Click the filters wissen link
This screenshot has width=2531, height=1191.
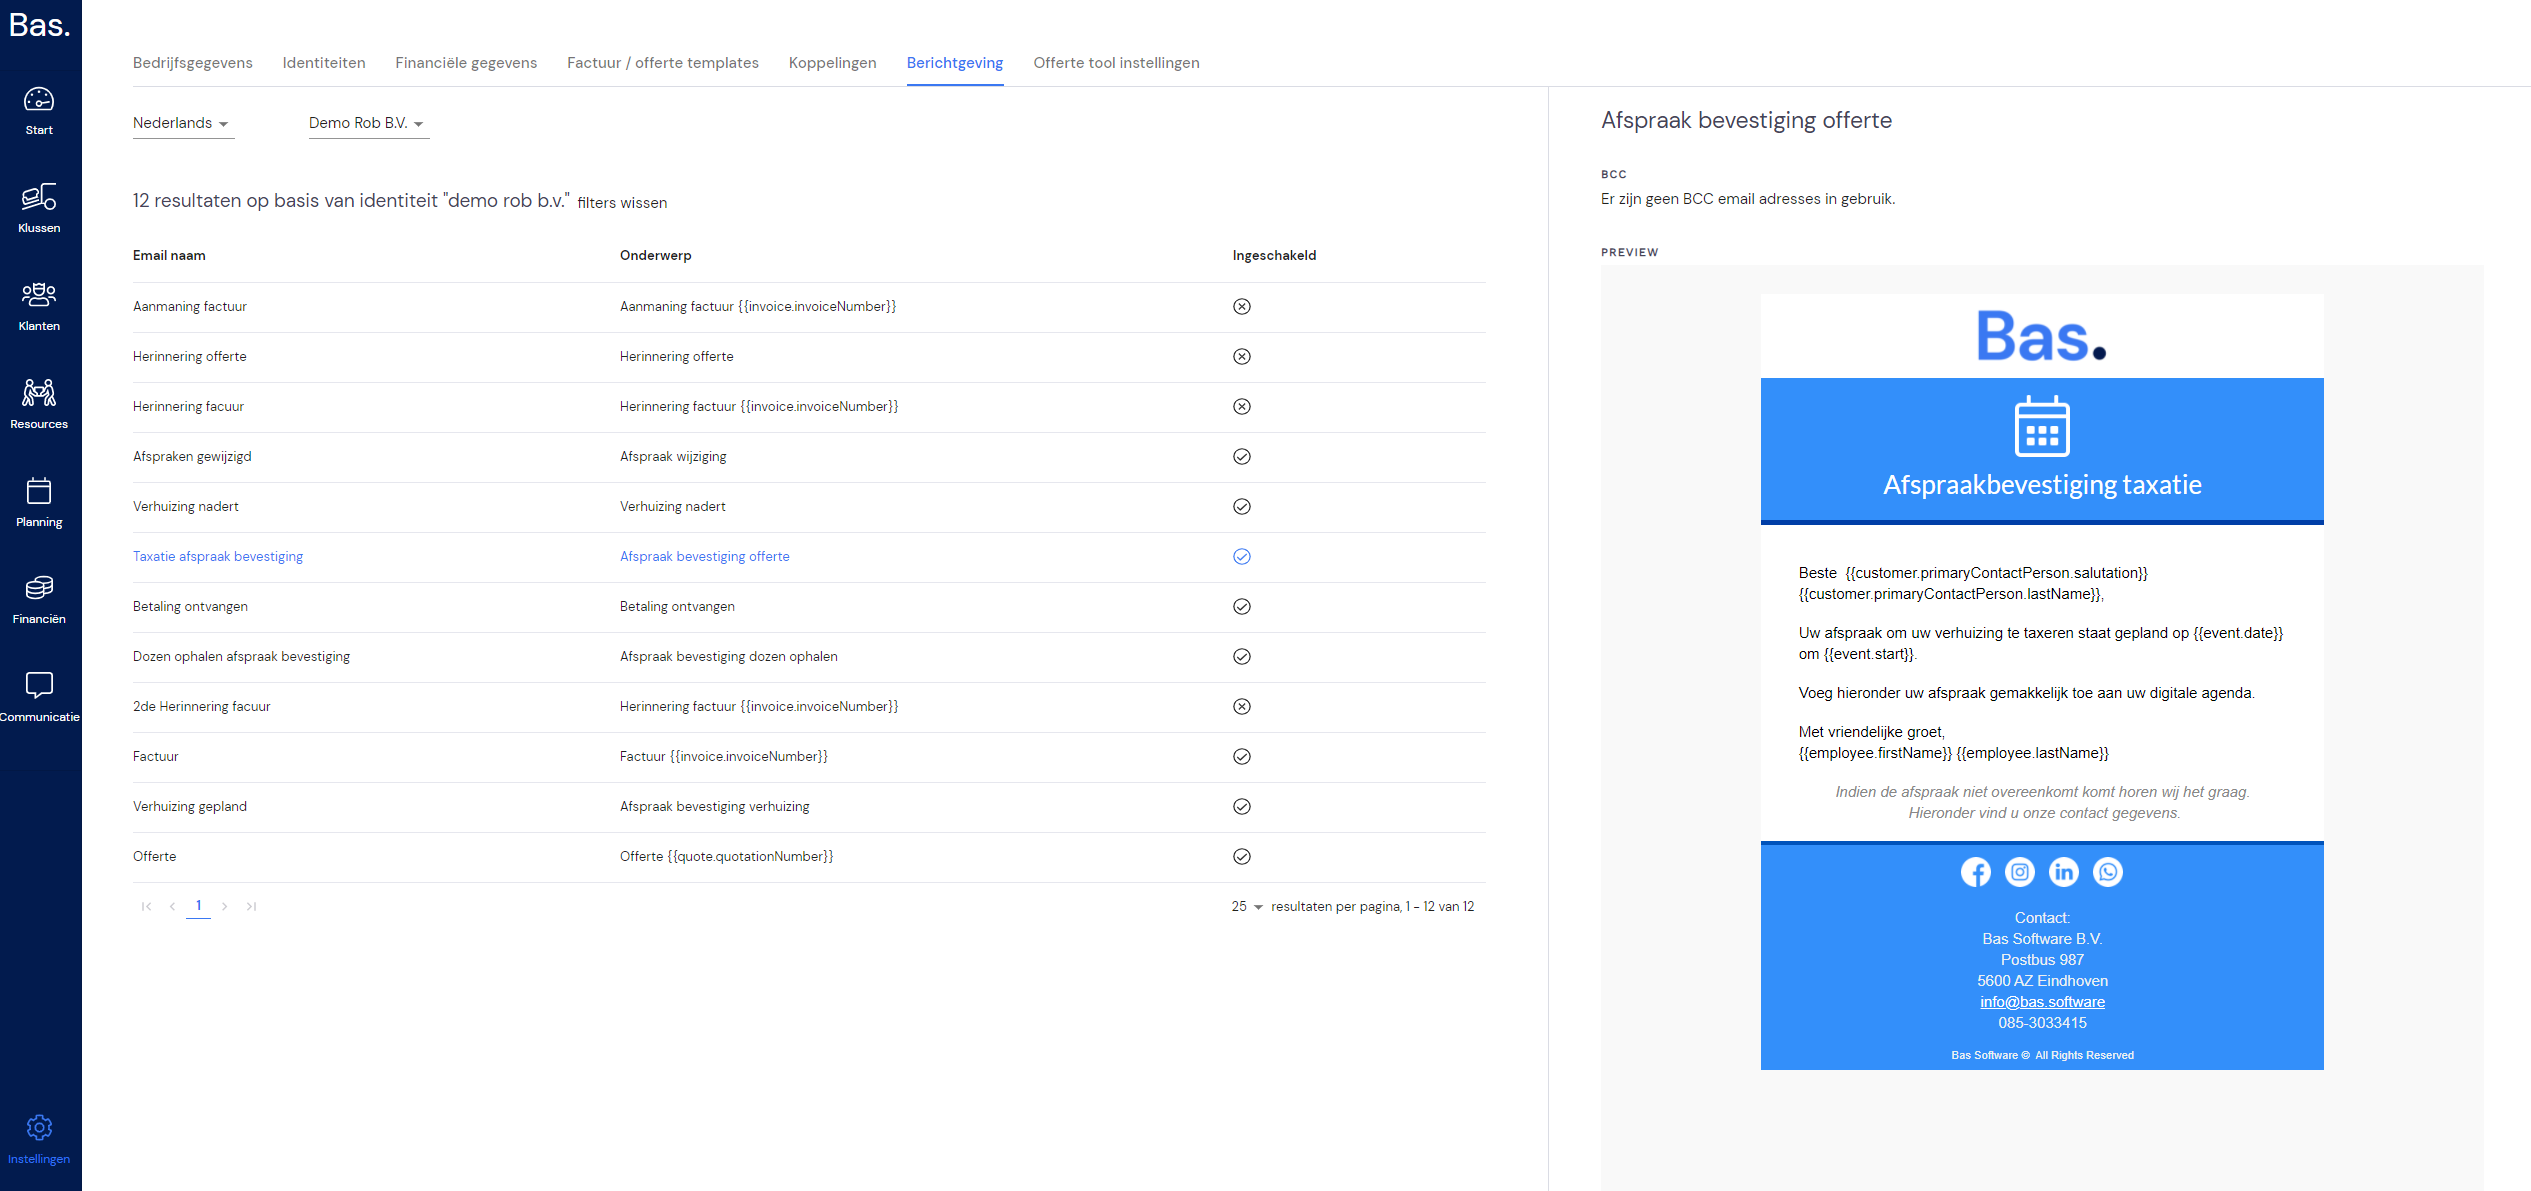pyautogui.click(x=622, y=203)
